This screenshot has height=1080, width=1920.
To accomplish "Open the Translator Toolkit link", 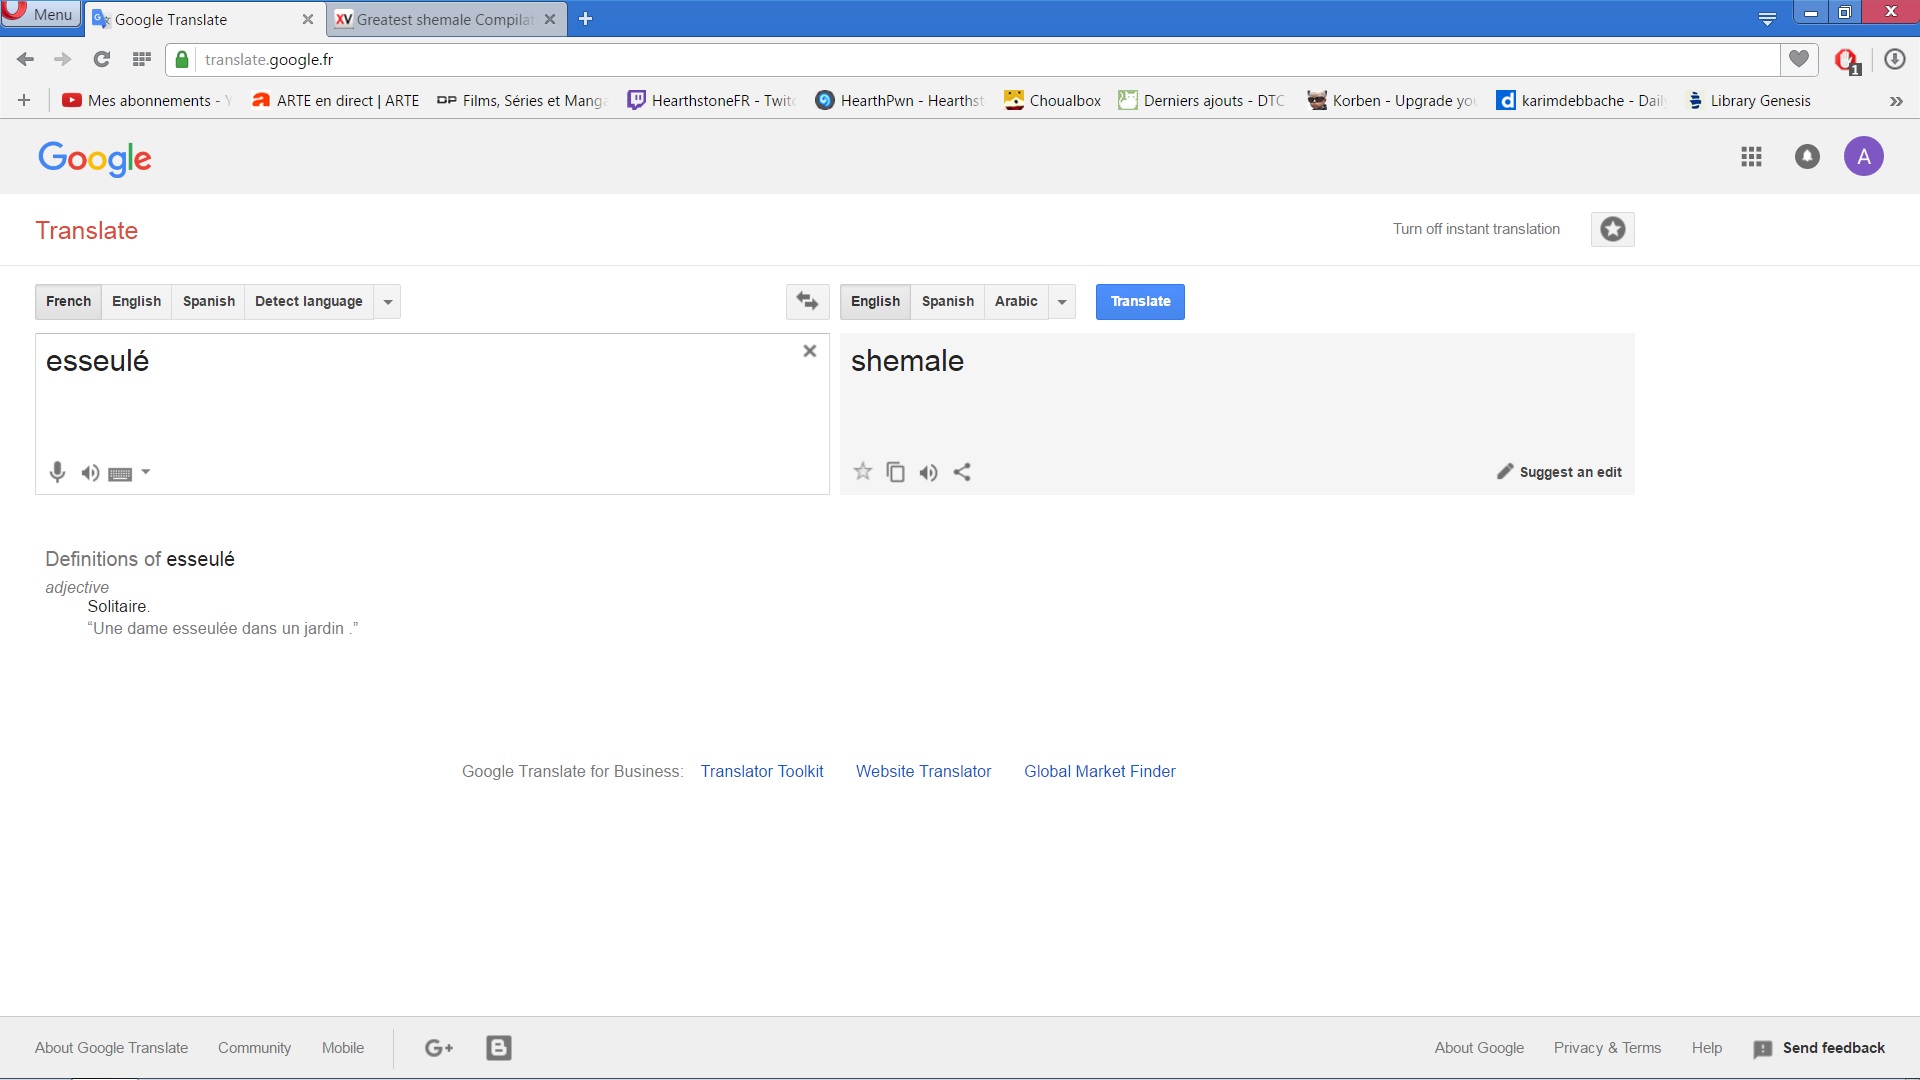I will 761,771.
